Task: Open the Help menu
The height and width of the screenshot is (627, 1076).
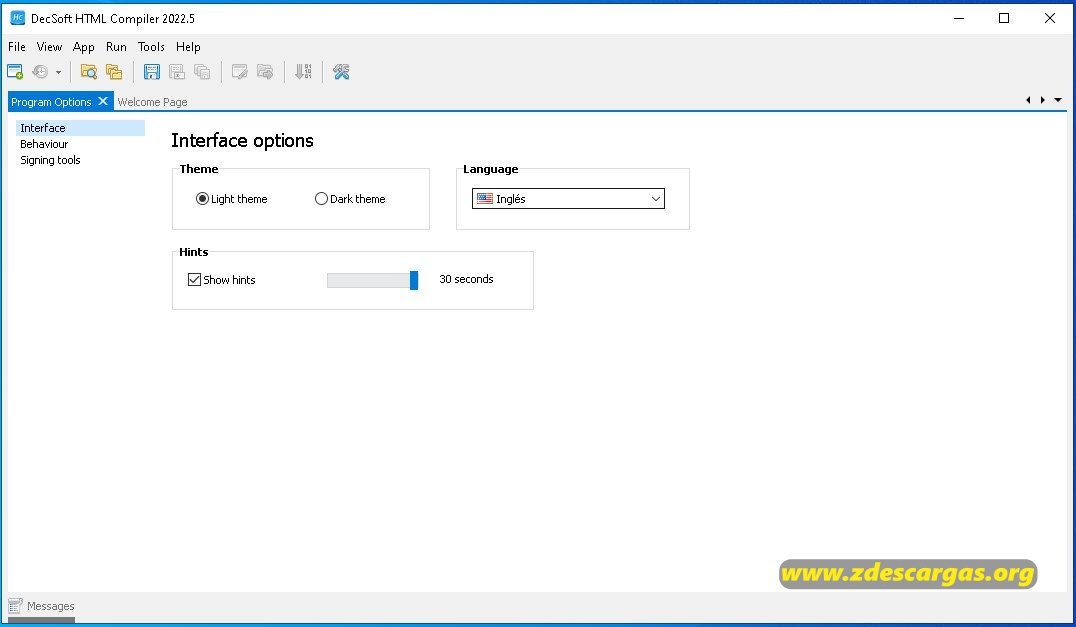Action: pyautogui.click(x=188, y=47)
